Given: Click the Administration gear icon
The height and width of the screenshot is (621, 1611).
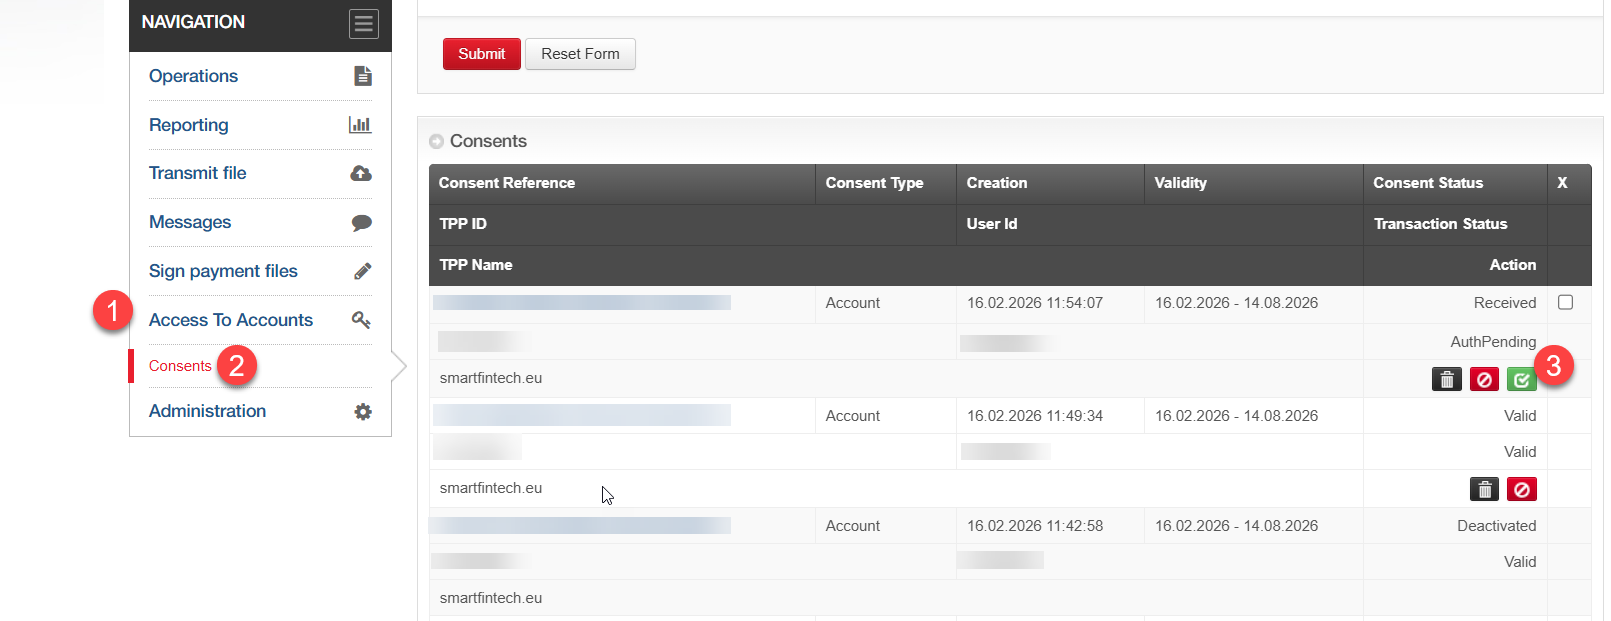Looking at the screenshot, I should [x=363, y=411].
